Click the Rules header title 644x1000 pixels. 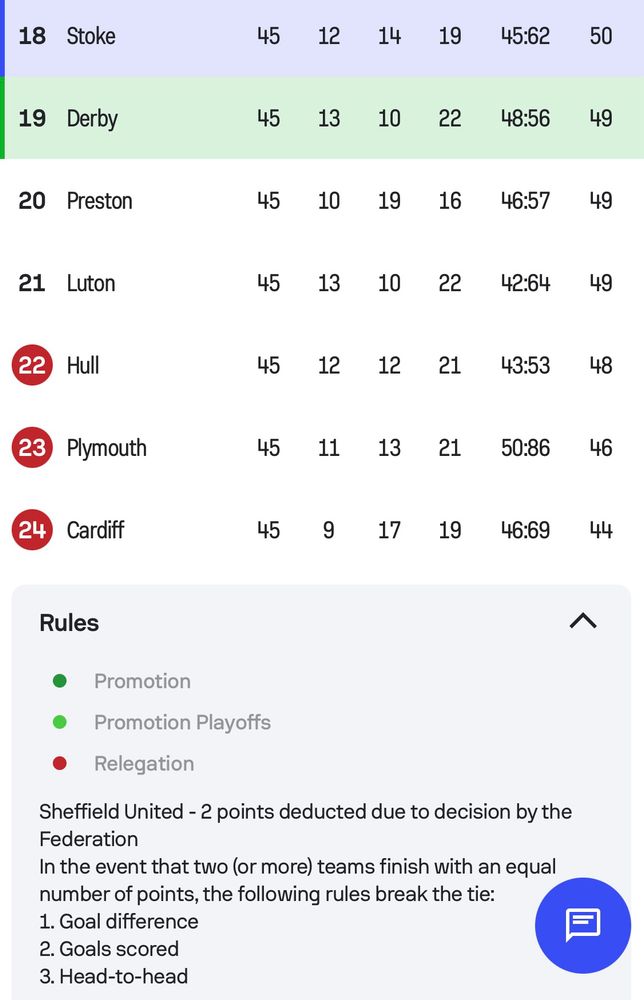[69, 622]
